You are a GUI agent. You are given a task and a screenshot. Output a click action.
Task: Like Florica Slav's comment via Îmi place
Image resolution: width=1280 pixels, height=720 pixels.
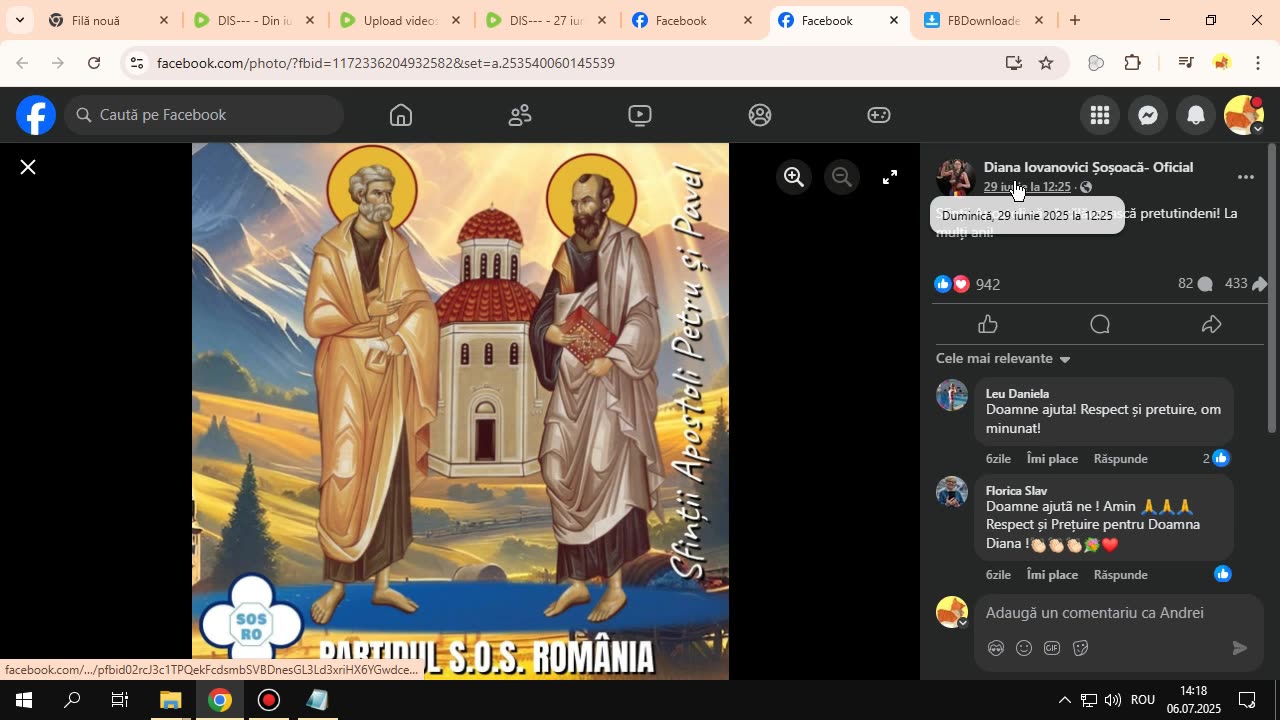pyautogui.click(x=1052, y=575)
